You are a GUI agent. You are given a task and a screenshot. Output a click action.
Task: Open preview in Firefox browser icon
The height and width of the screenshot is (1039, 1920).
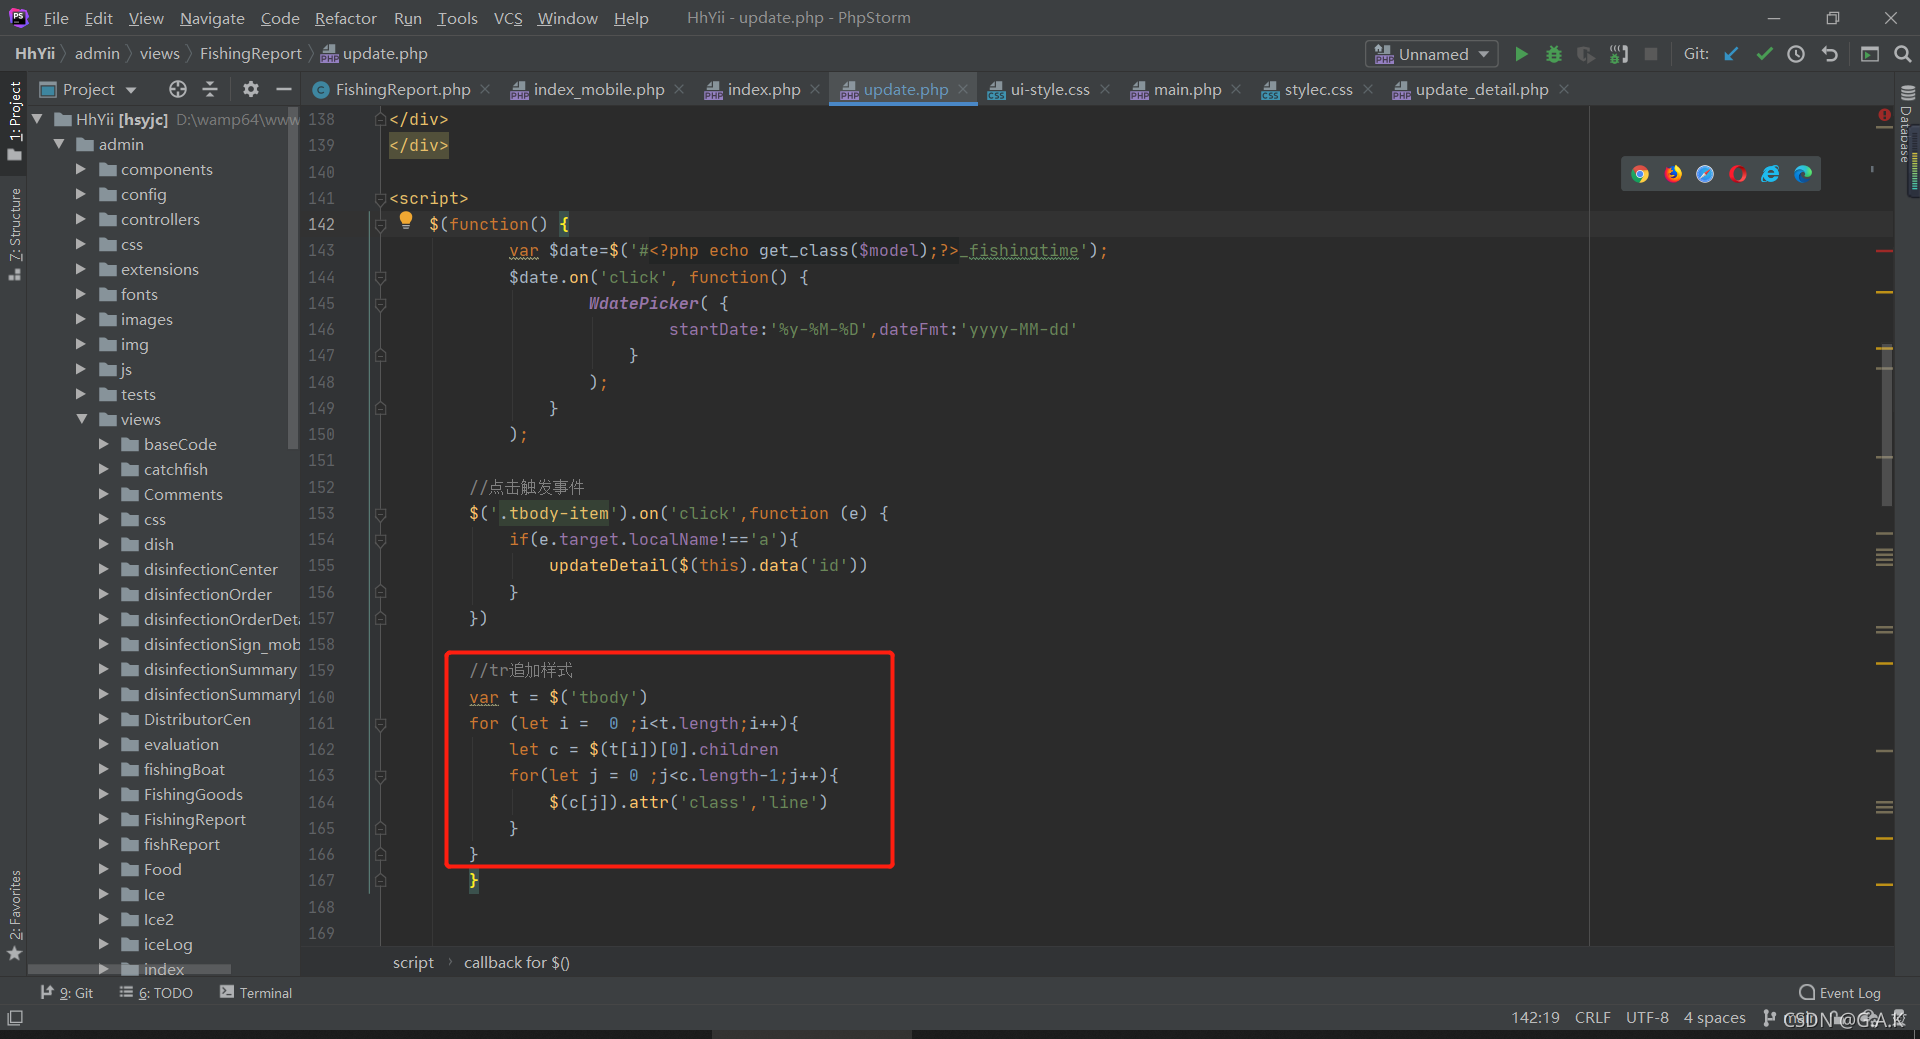coord(1673,174)
